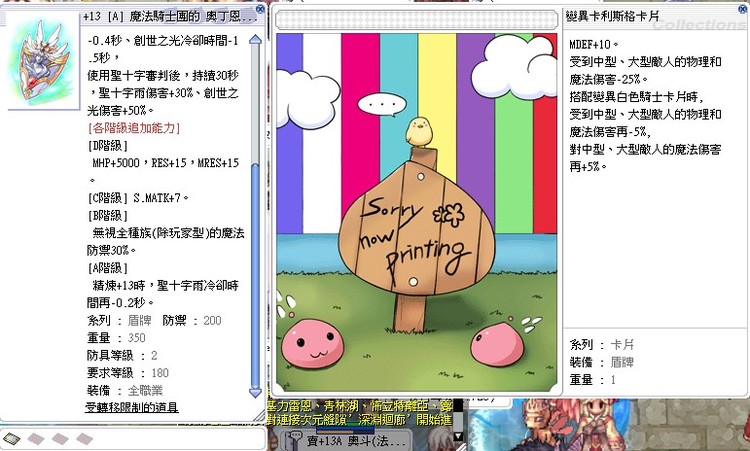Click the line 無視全種族(除玩家型)的魔法
Viewport: 750px width, 451px height.
[168, 233]
